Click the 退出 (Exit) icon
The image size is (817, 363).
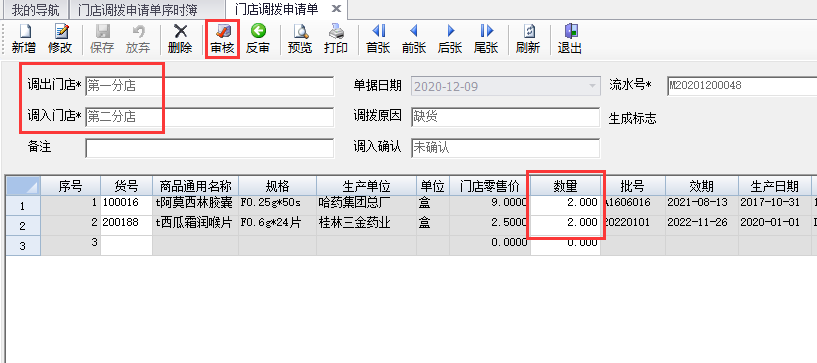pos(570,39)
